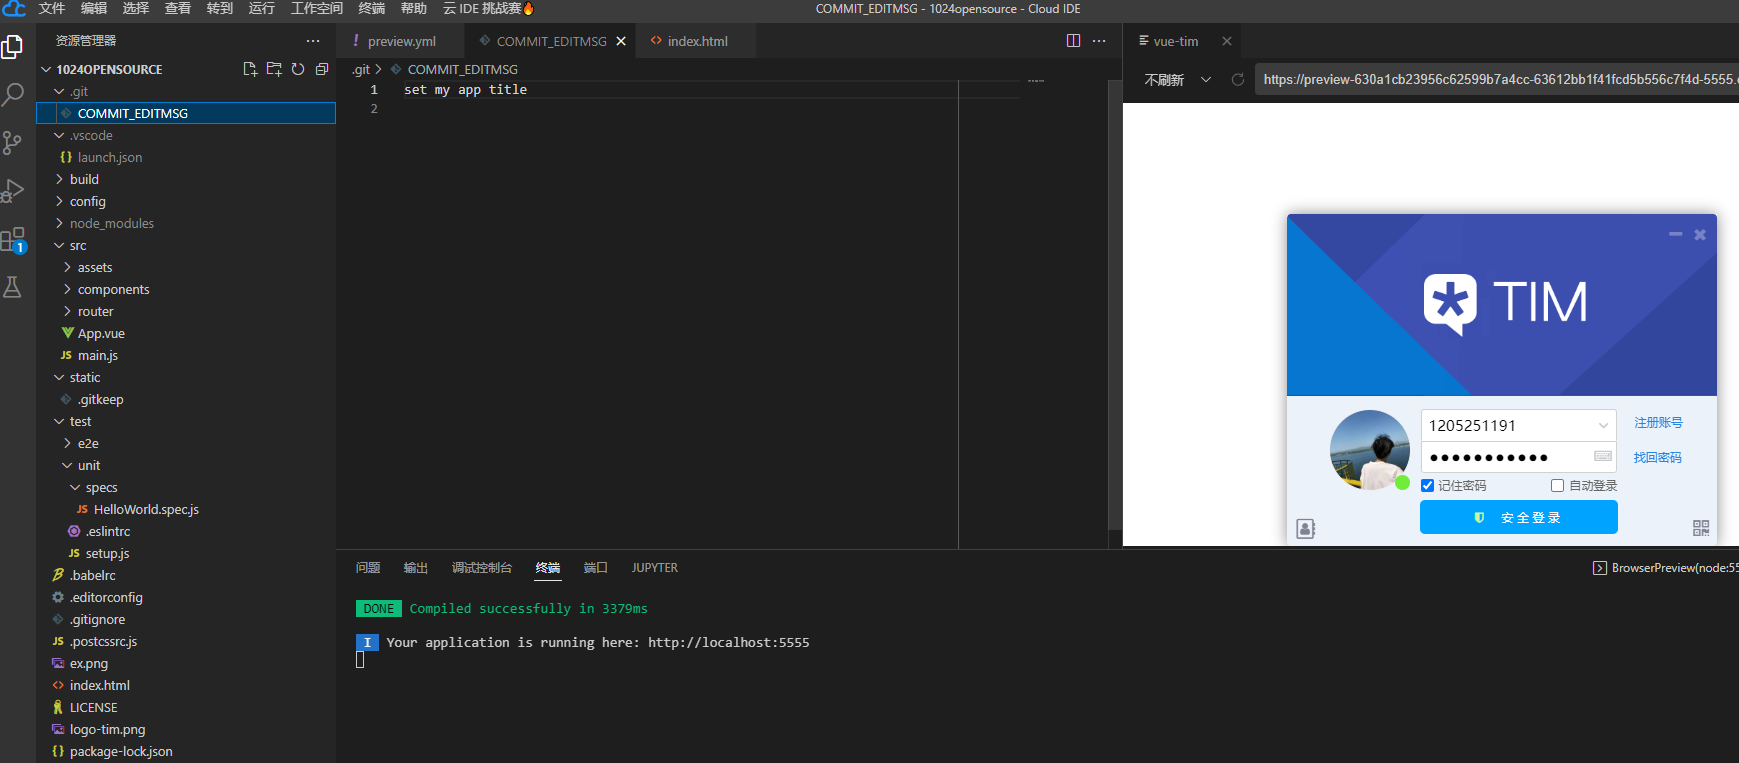Click the 注册账号 link
Screen dimensions: 1739x763
pyautogui.click(x=1658, y=423)
